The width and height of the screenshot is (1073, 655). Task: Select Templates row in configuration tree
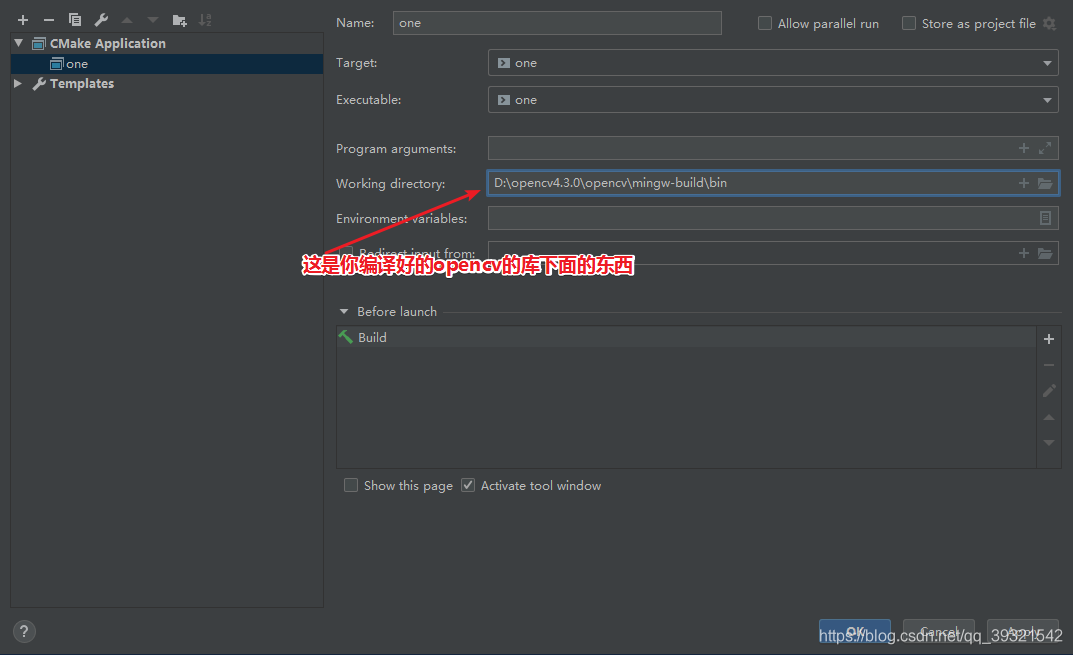(167, 84)
